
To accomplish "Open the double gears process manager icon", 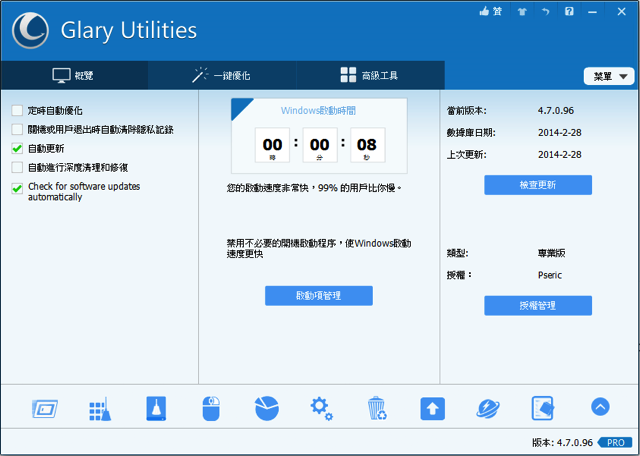I will coord(322,409).
